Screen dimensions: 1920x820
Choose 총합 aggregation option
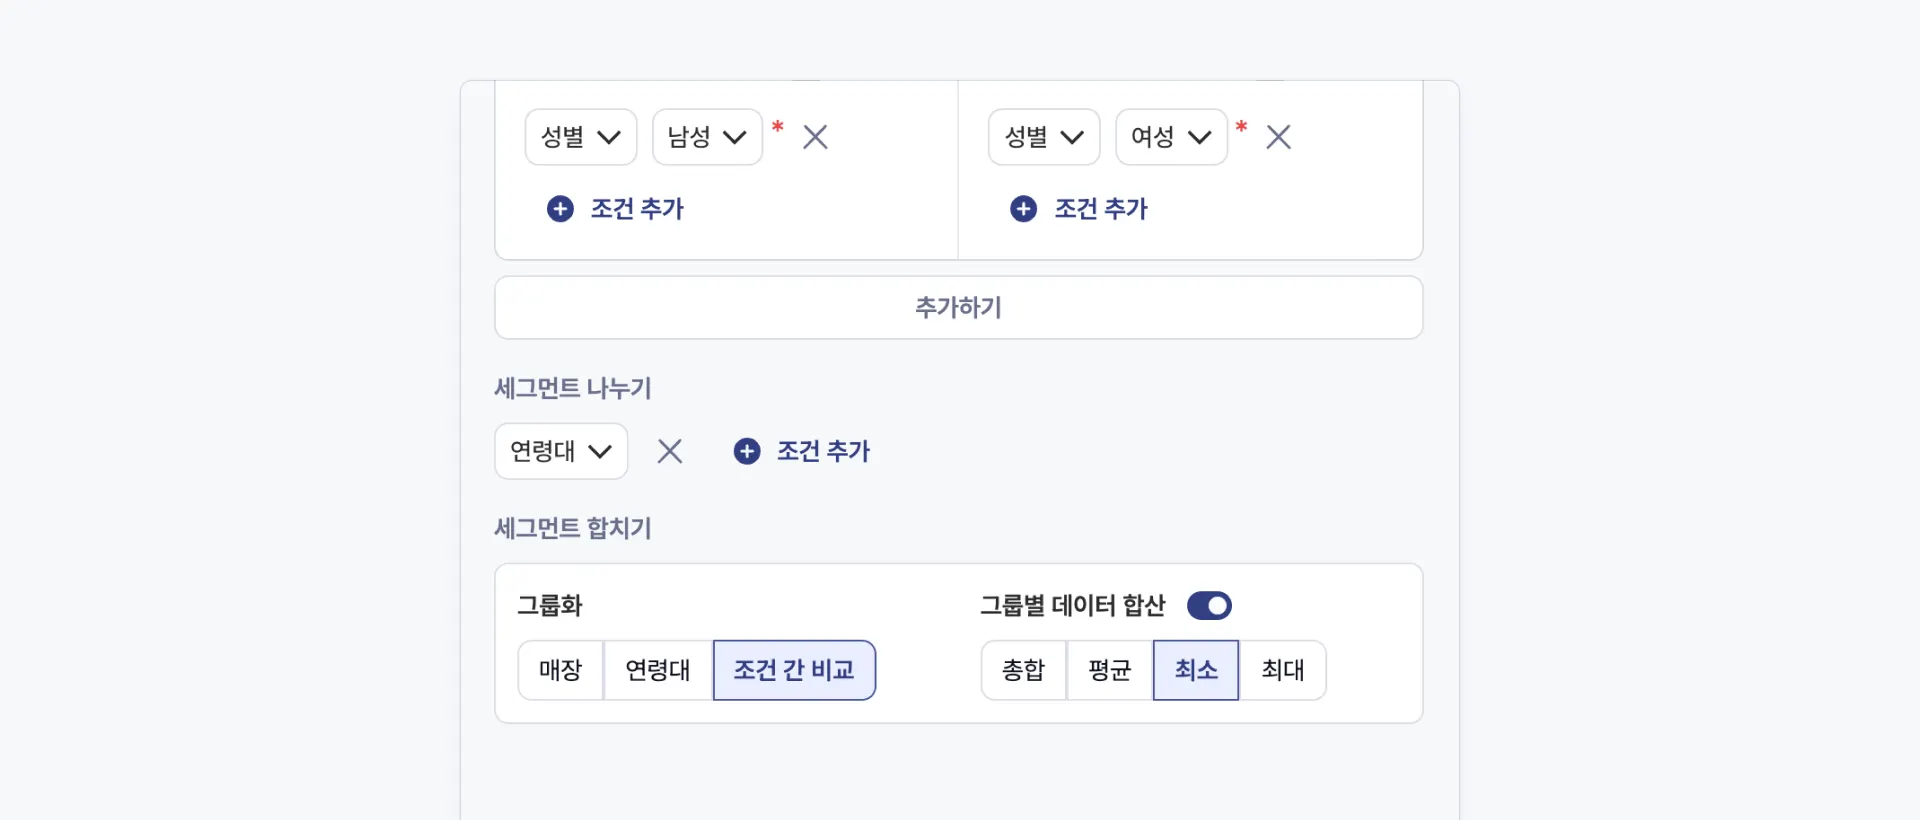[x=1023, y=670]
